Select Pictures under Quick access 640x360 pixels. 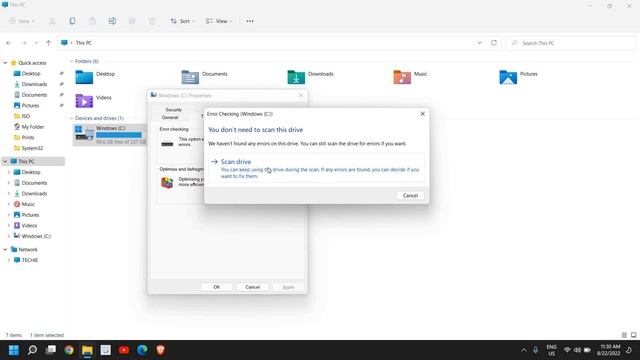[x=31, y=105]
